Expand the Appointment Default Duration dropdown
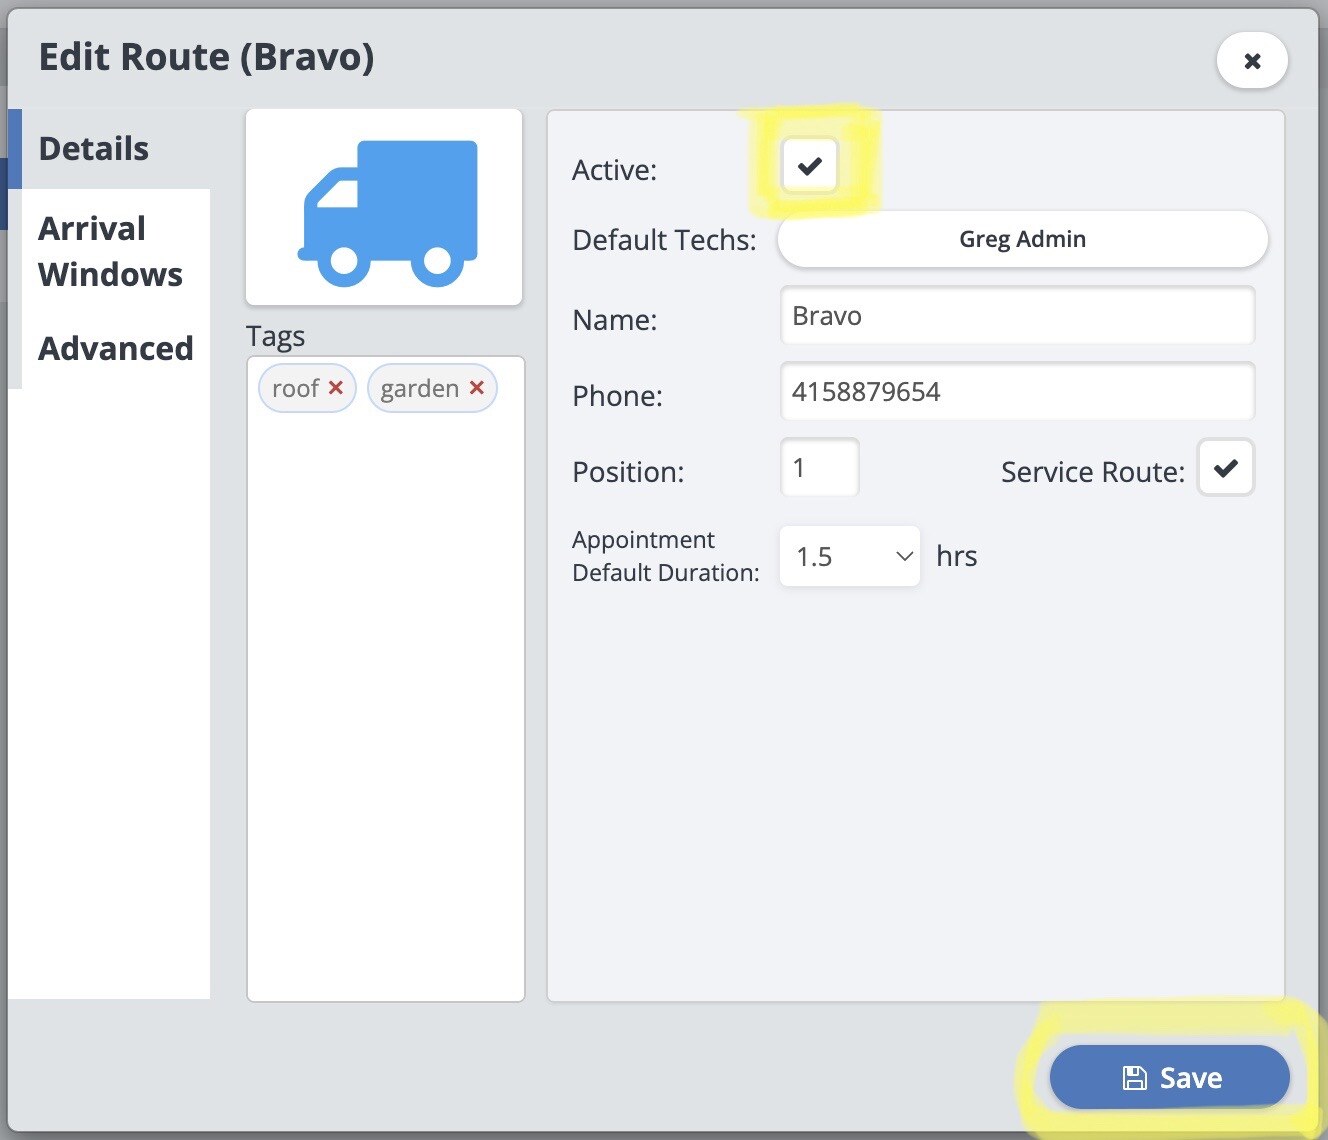 (x=850, y=556)
